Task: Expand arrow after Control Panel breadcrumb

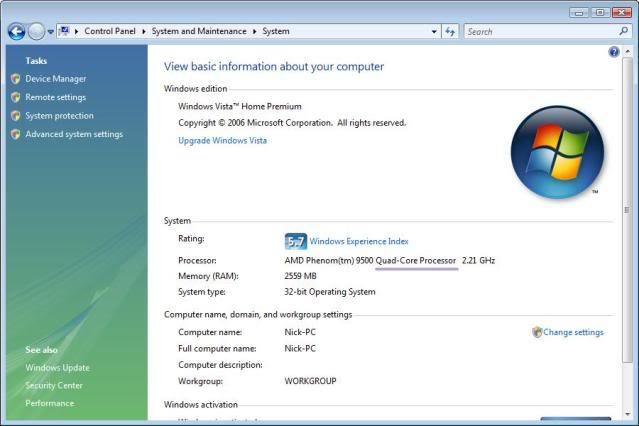Action: tap(143, 31)
